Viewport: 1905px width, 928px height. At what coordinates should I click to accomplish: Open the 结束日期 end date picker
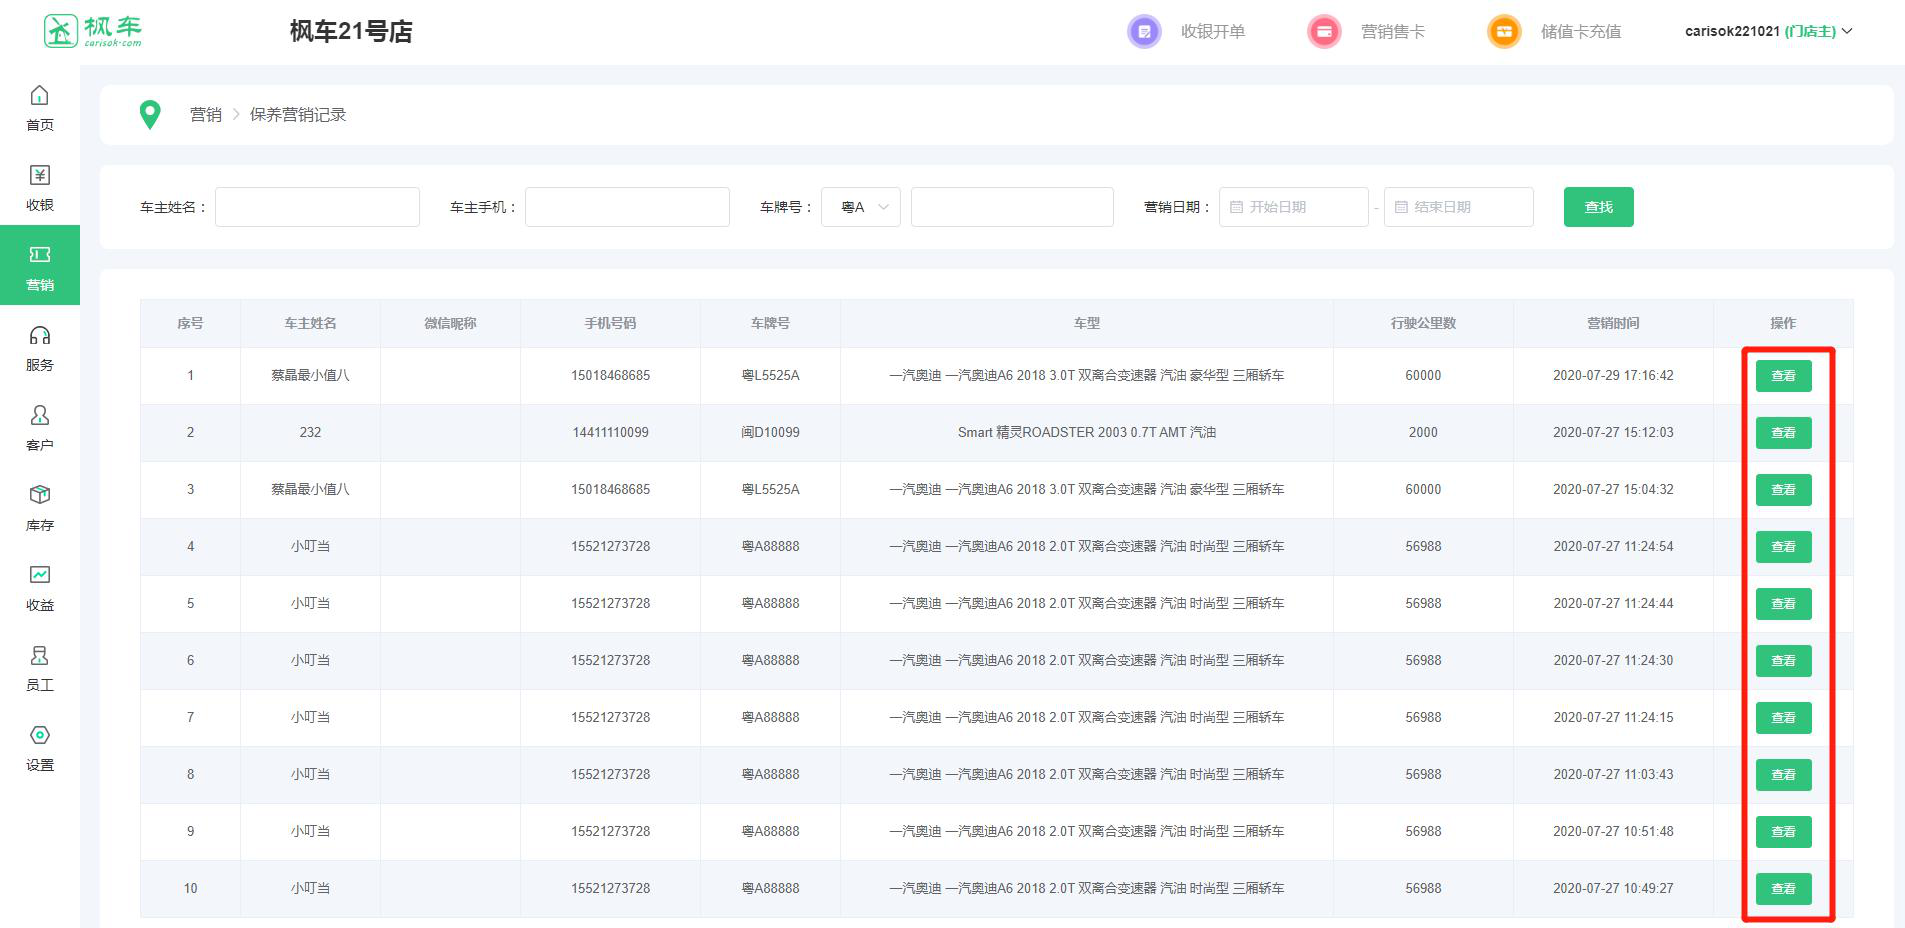[1458, 207]
